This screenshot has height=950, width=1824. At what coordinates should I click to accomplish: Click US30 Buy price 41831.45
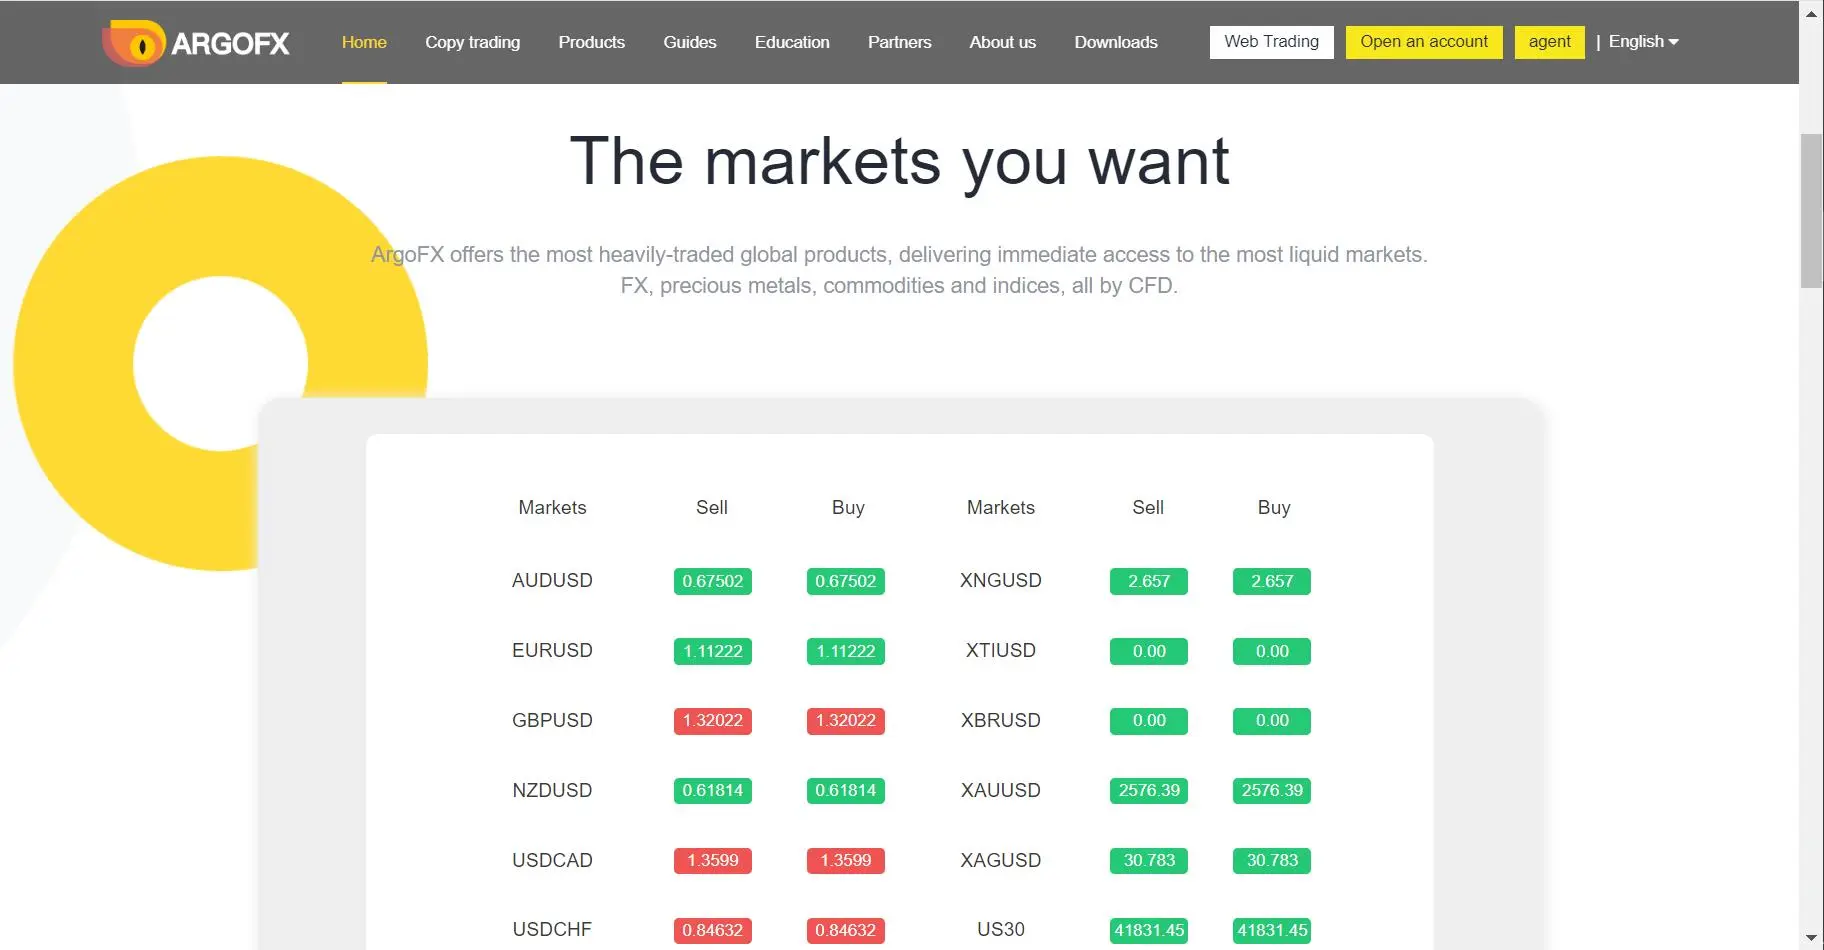pyautogui.click(x=1272, y=931)
